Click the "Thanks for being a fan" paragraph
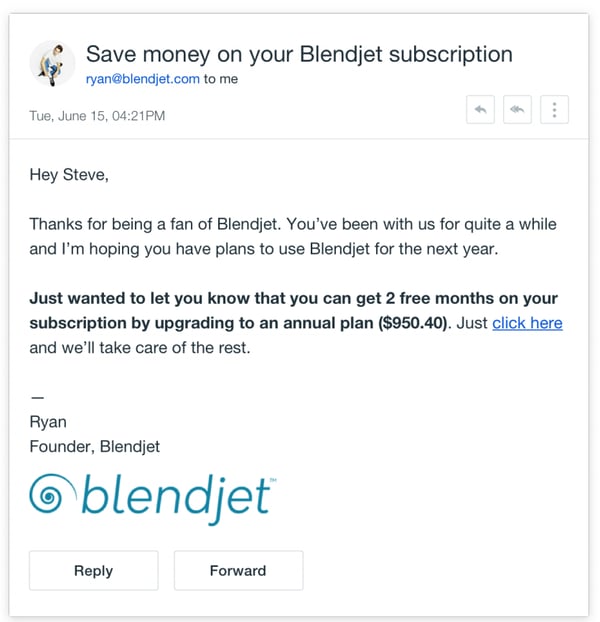 (293, 236)
